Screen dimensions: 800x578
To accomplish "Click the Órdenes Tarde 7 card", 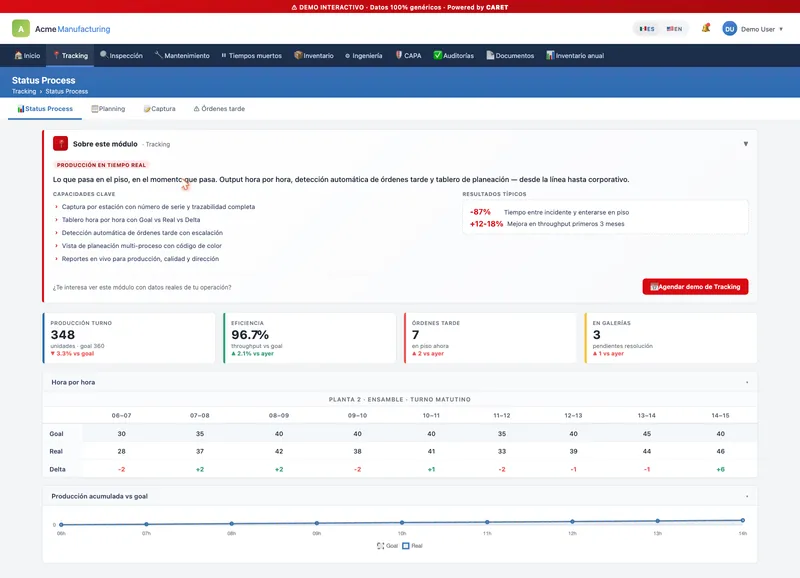I will (x=490, y=338).
